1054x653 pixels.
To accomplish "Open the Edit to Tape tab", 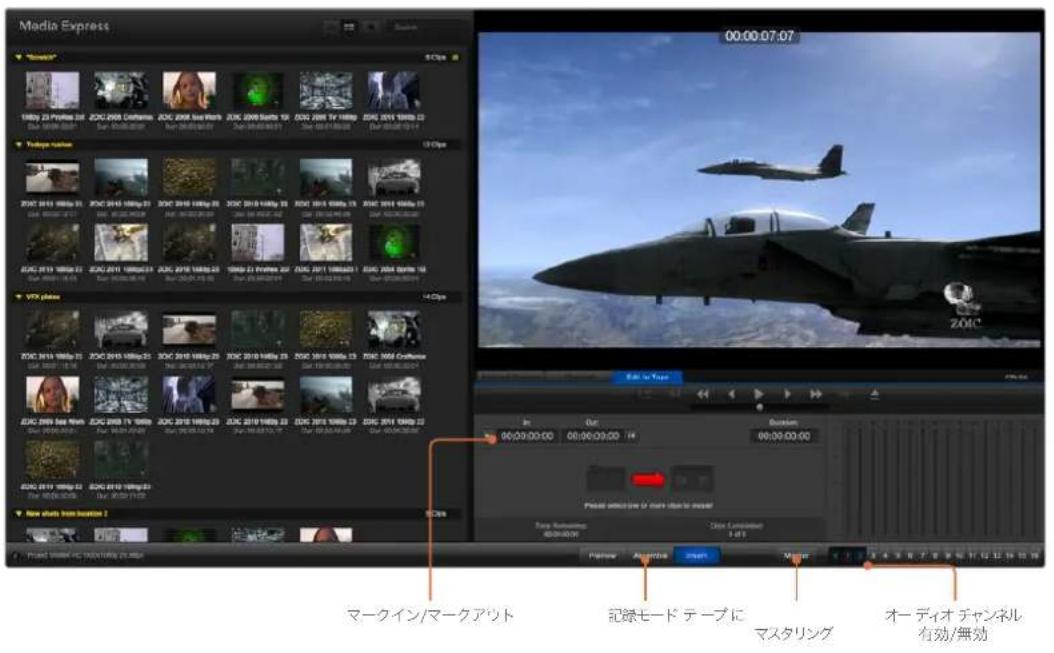I will (x=648, y=377).
